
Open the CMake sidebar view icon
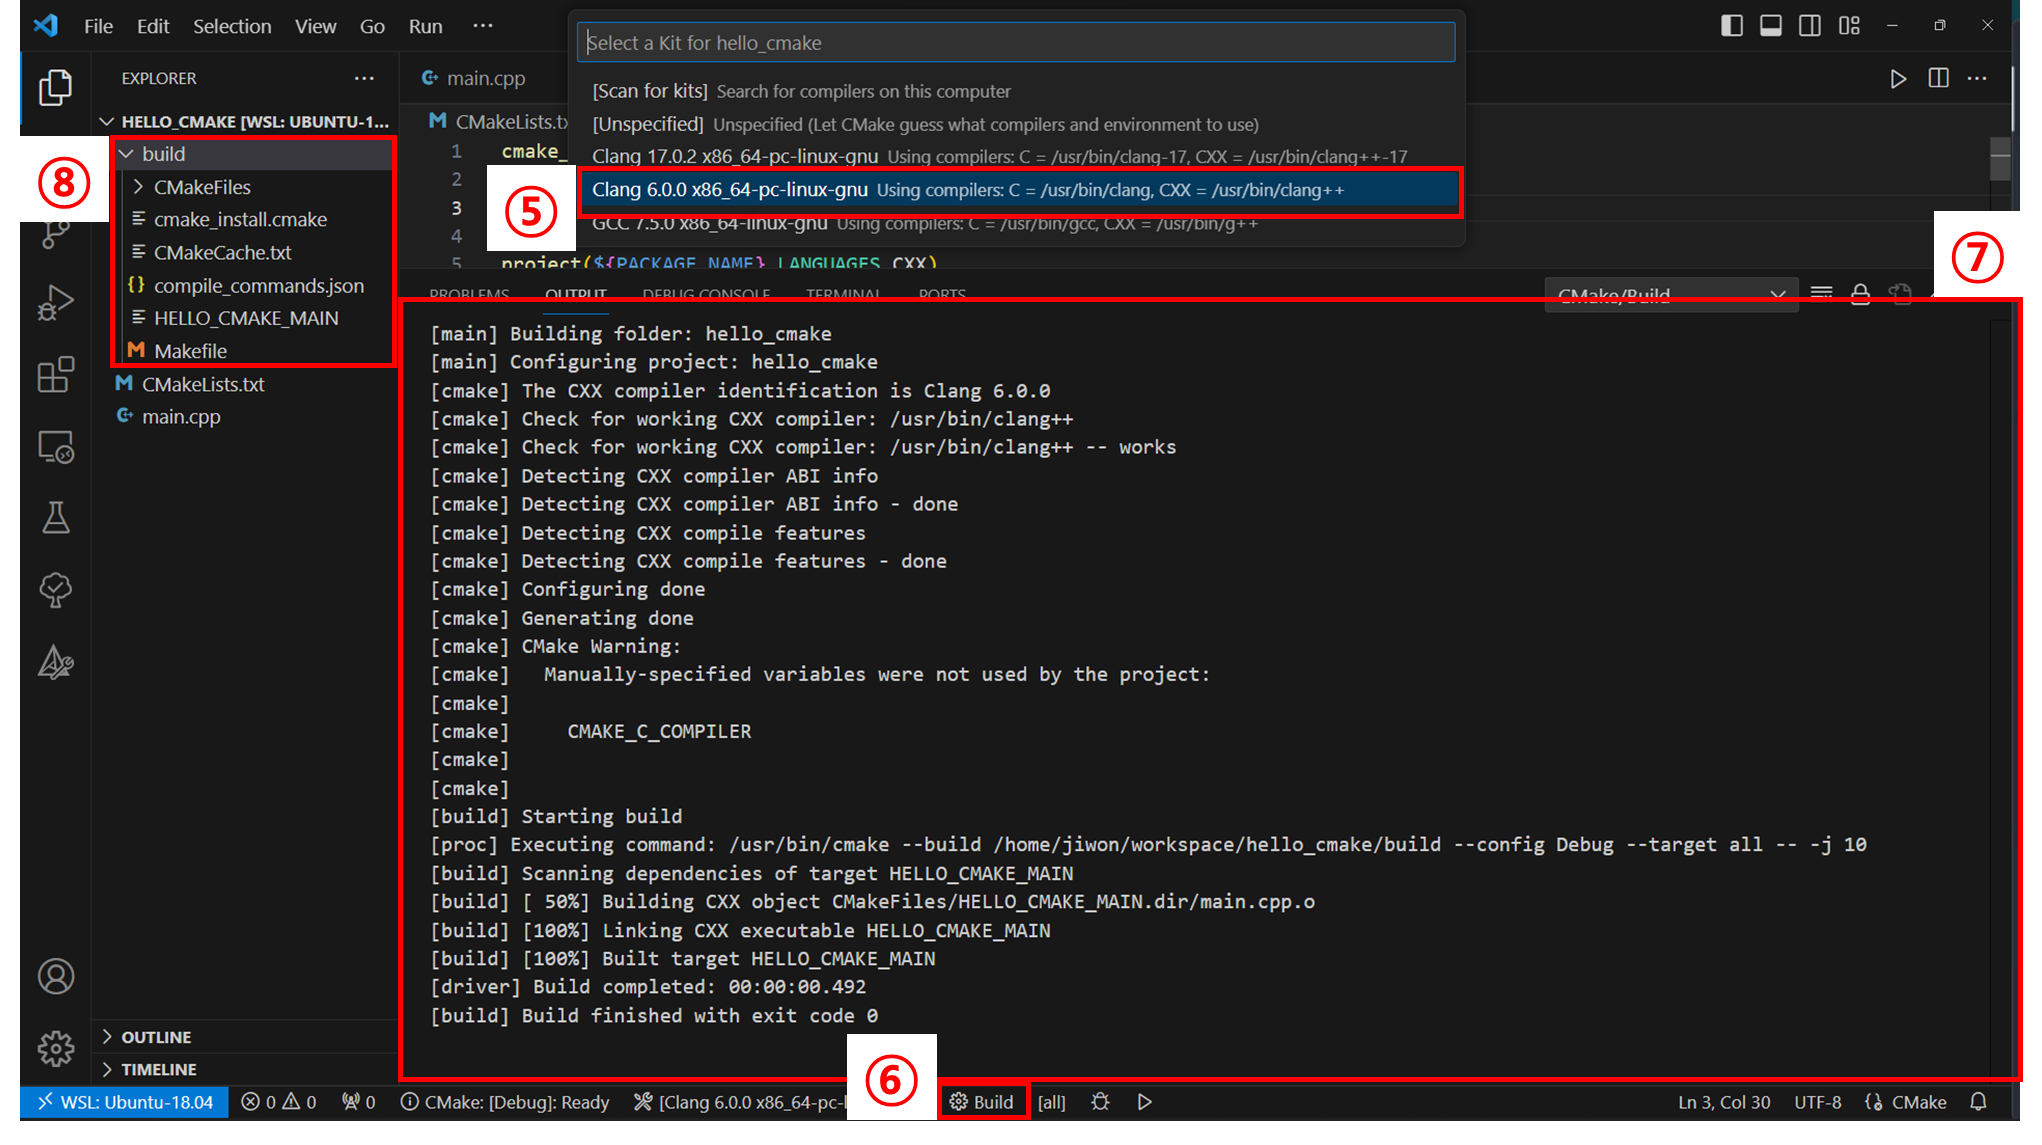(x=55, y=662)
